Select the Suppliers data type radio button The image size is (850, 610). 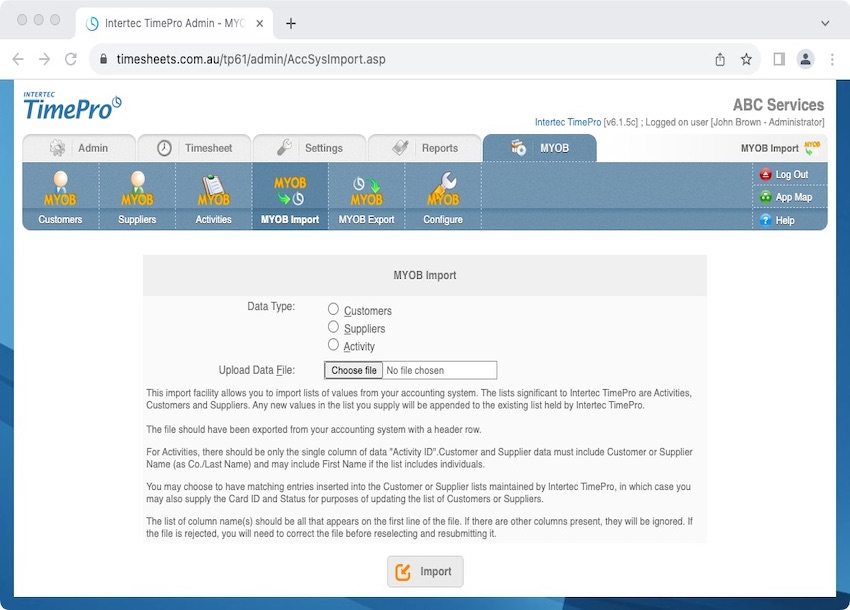[x=333, y=327]
